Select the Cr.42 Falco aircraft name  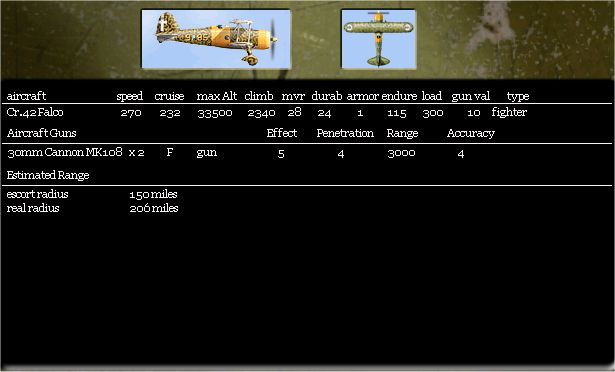coord(35,113)
